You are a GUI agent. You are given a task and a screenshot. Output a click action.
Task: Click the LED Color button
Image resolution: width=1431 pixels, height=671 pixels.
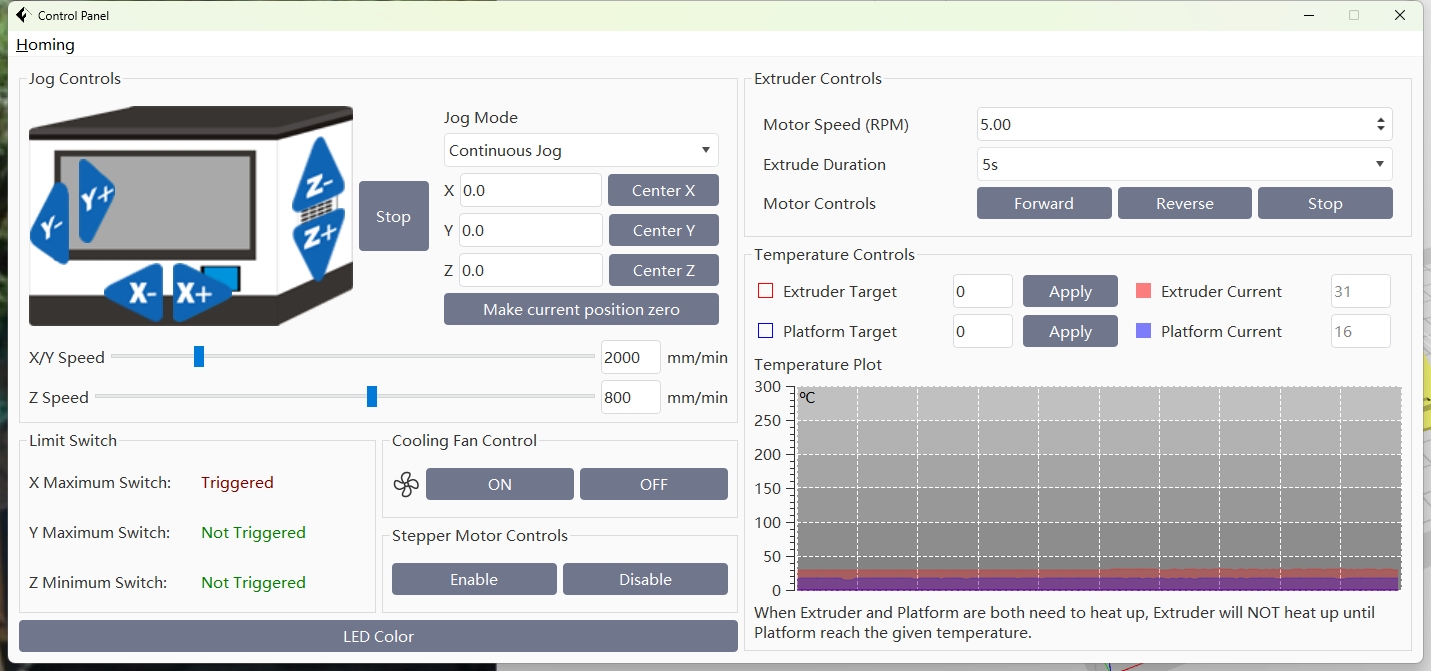pos(378,636)
